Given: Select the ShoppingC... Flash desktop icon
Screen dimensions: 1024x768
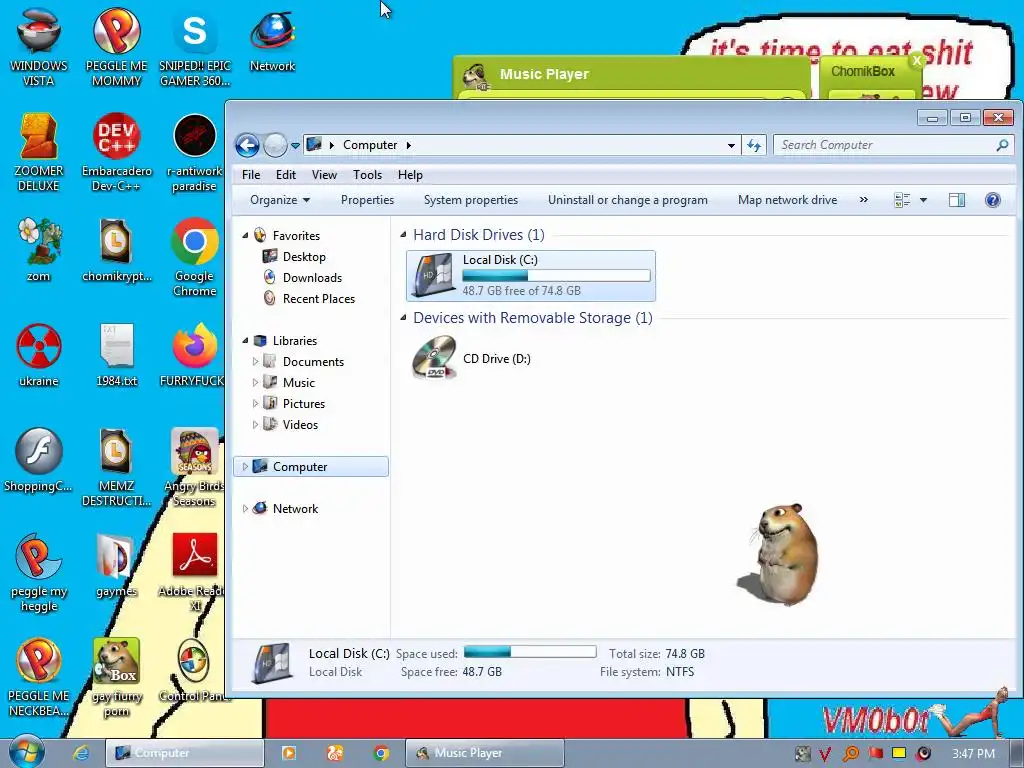Looking at the screenshot, I should click(39, 460).
